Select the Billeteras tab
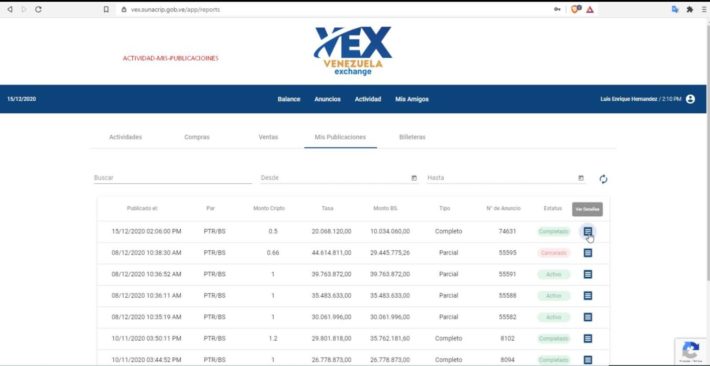Viewport: 710px width, 366px height. (412, 137)
